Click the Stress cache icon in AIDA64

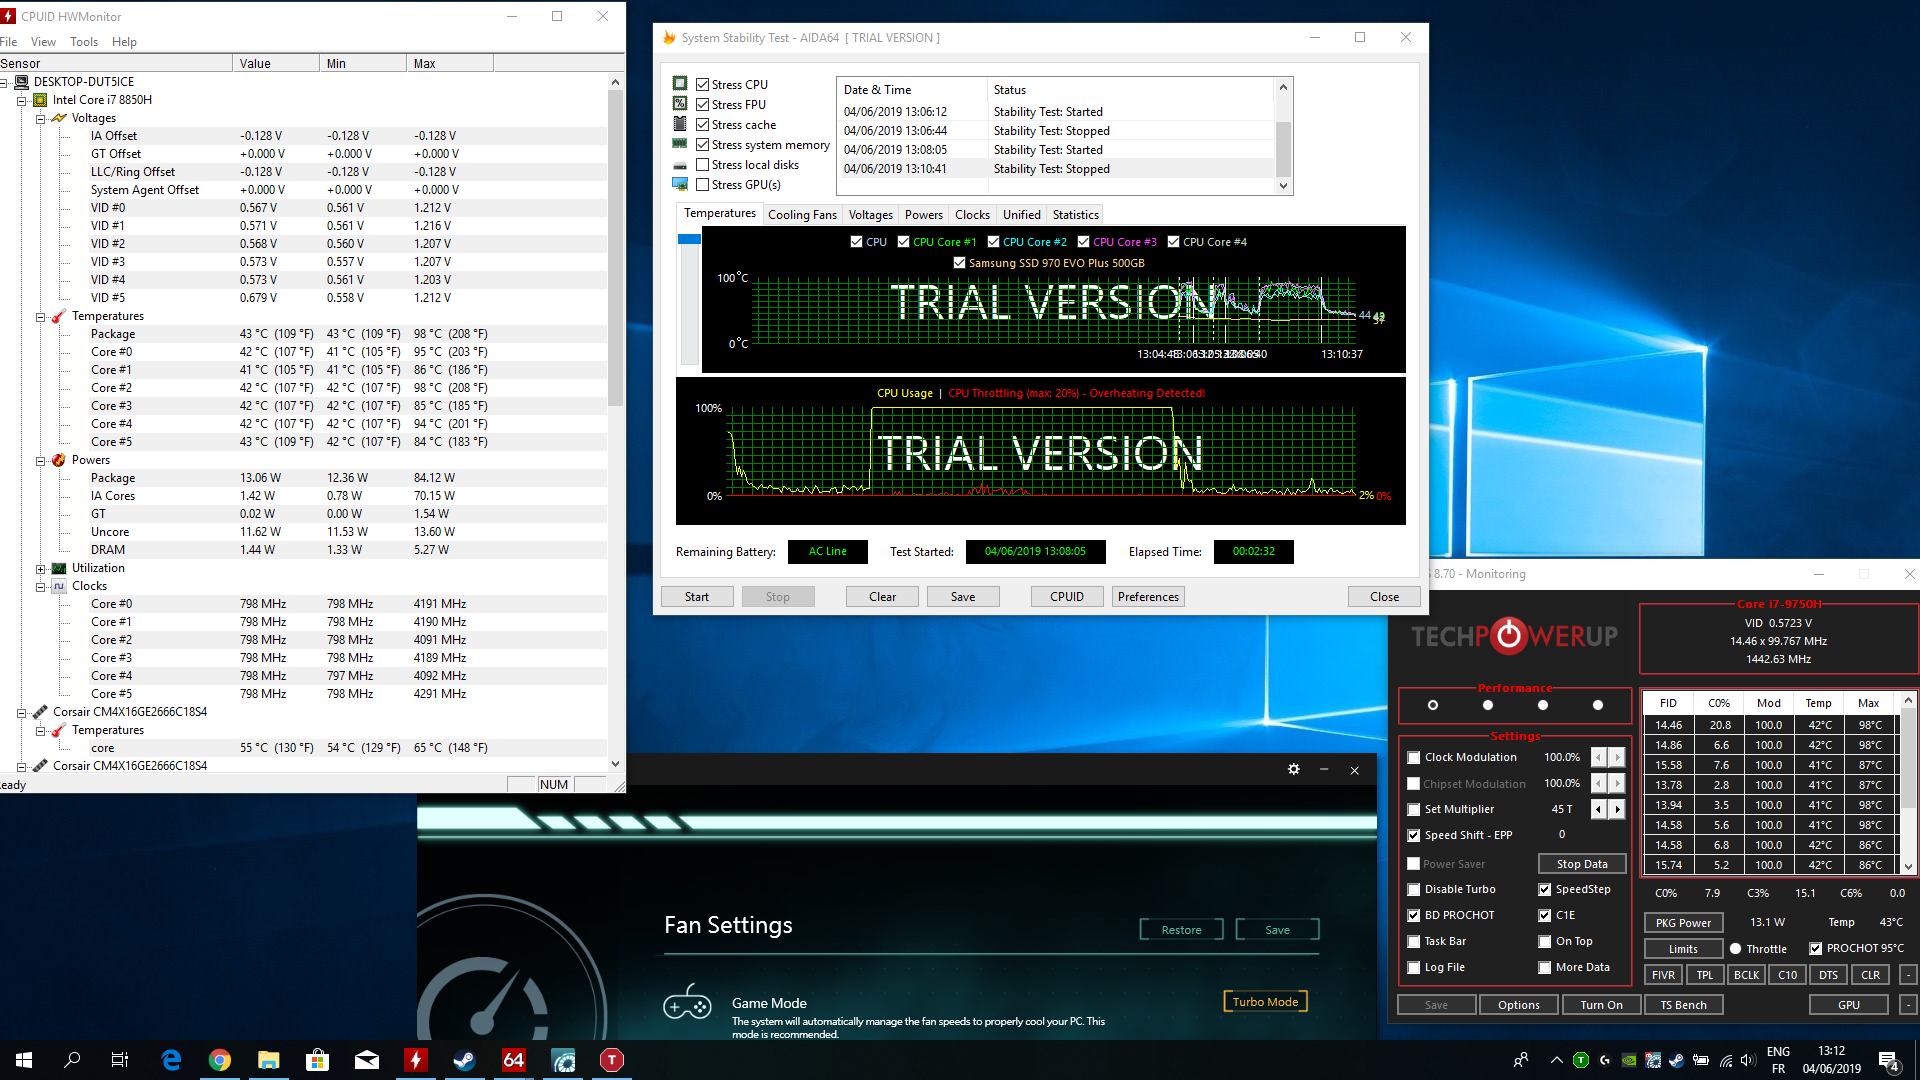coord(680,124)
